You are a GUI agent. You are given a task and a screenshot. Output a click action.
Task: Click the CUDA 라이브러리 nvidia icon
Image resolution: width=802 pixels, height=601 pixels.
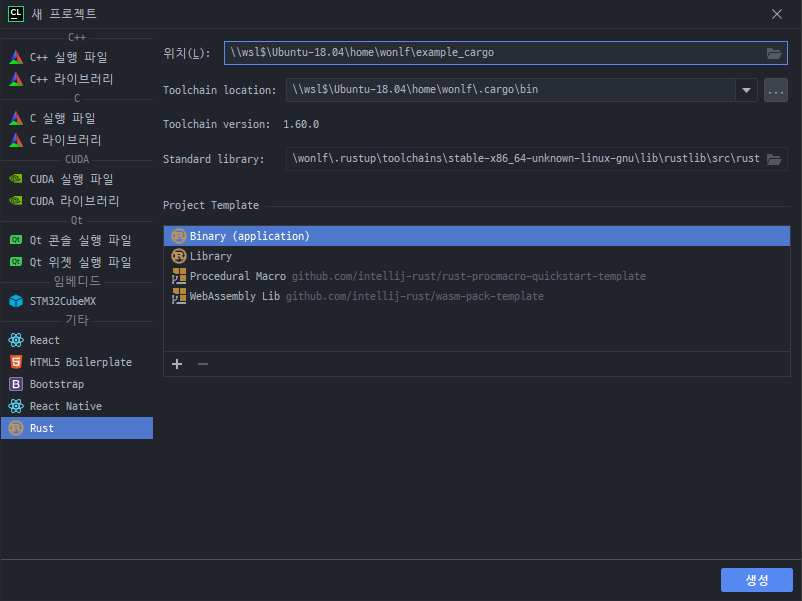click(16, 201)
